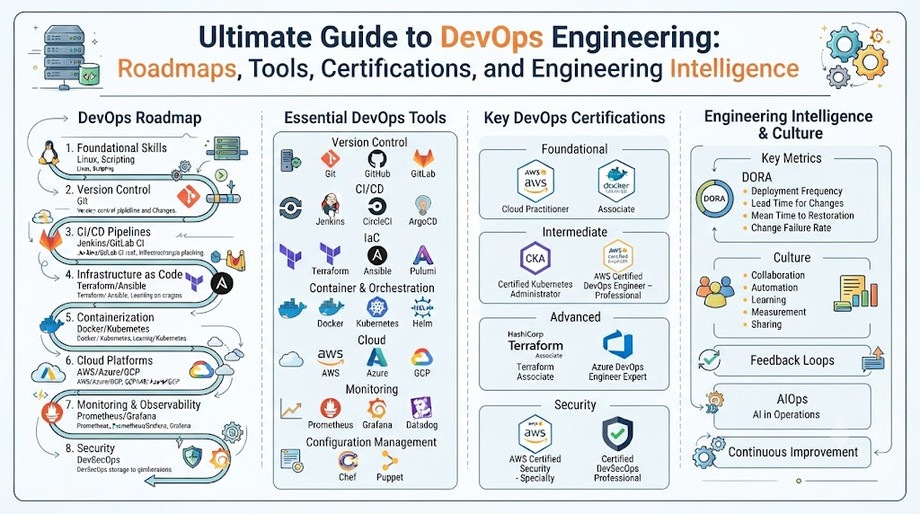Viewport: 920px width, 514px height.
Task: Select the Key DevOps Certifications heading
Action: click(x=574, y=117)
